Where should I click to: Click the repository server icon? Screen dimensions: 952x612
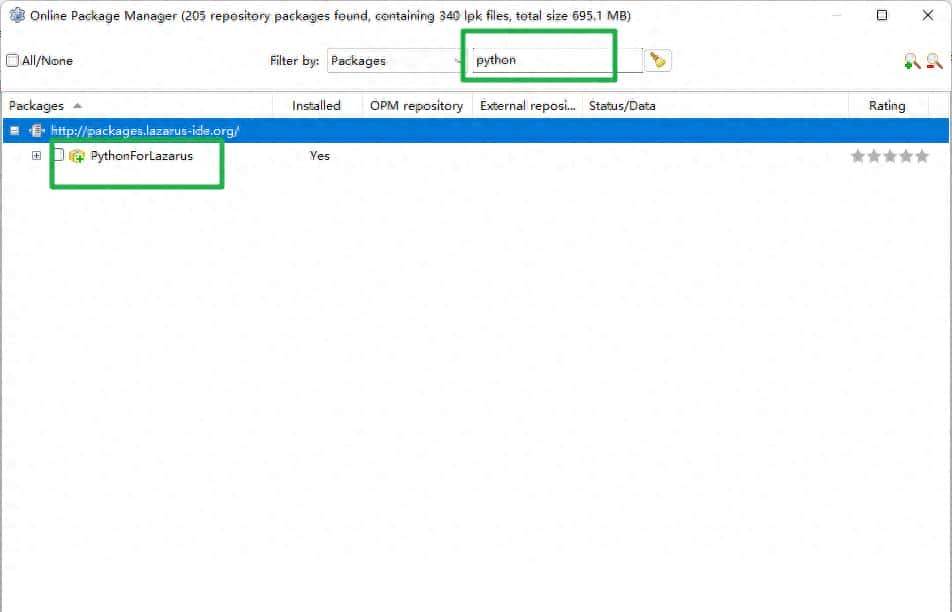(x=37, y=131)
